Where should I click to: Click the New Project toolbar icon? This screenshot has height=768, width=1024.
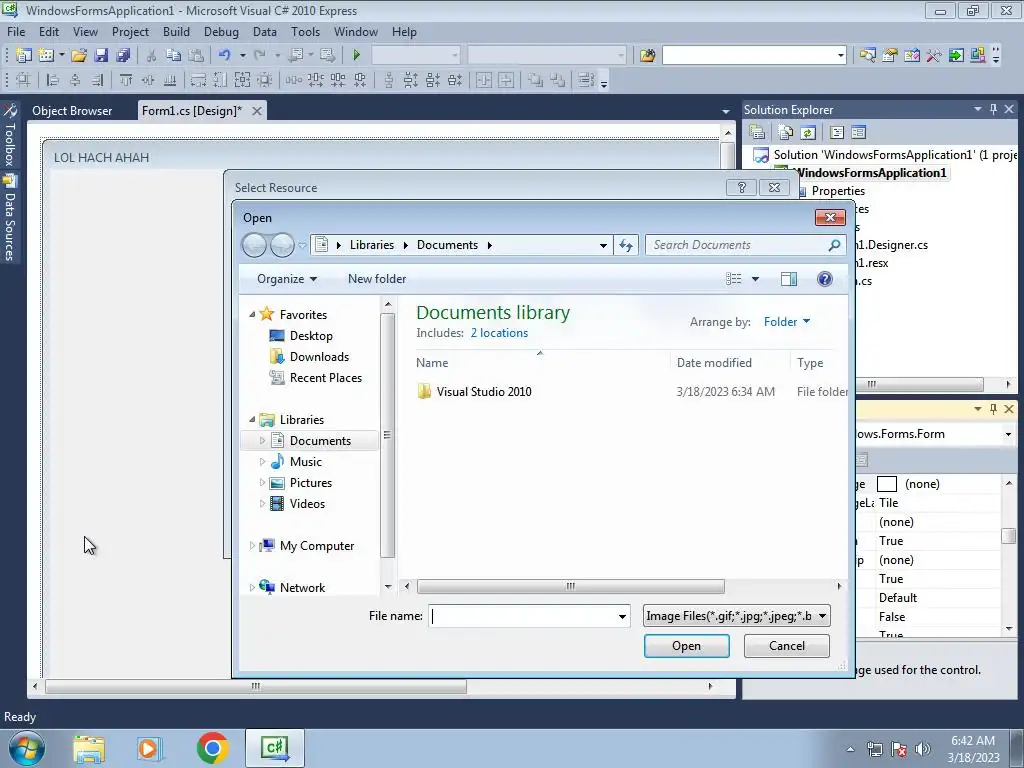[x=24, y=56]
